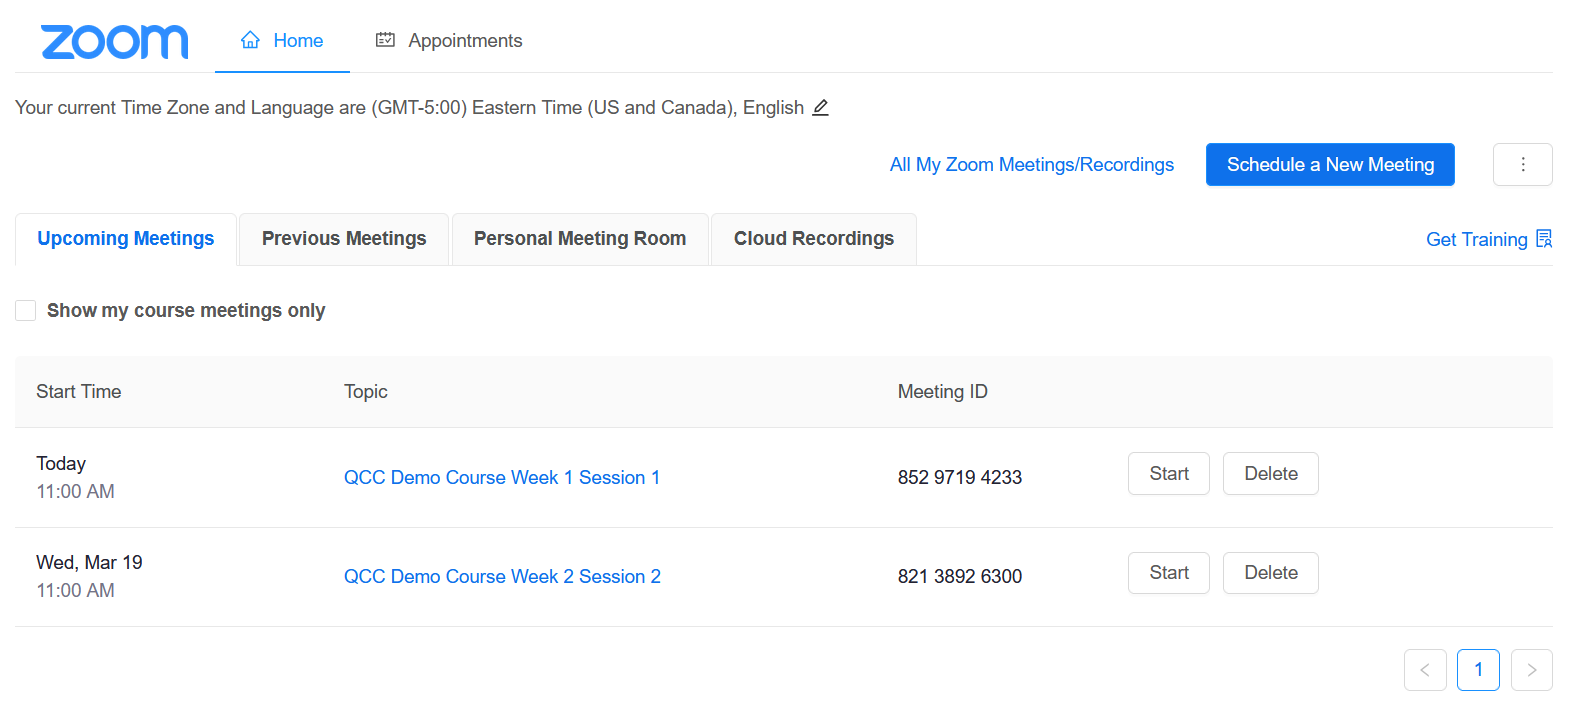The image size is (1593, 713).
Task: Click the Appointments calendar icon
Action: click(385, 40)
